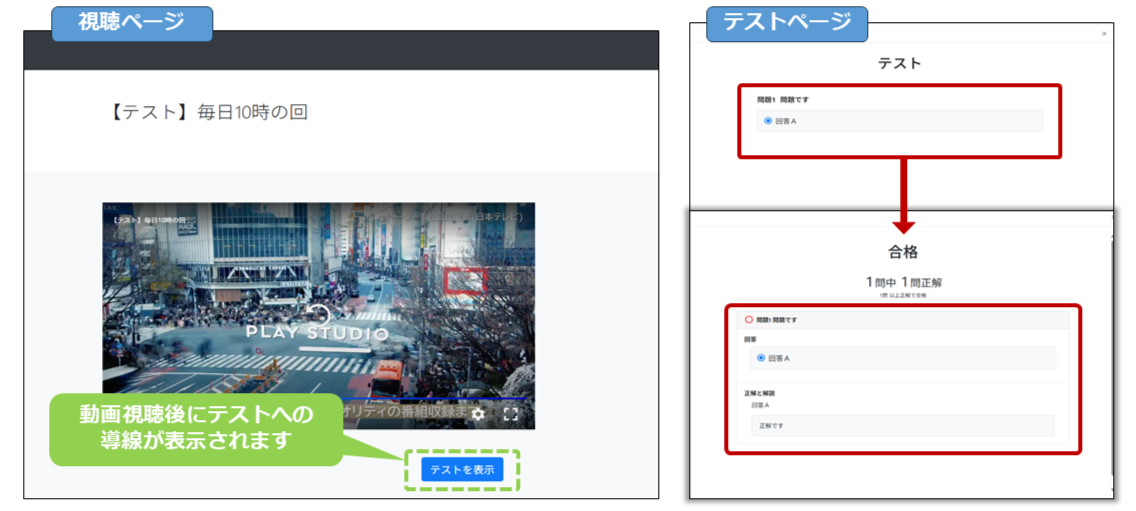1136x511 pixels.
Task: Select 回答A radio button in the test form
Action: pyautogui.click(x=767, y=121)
